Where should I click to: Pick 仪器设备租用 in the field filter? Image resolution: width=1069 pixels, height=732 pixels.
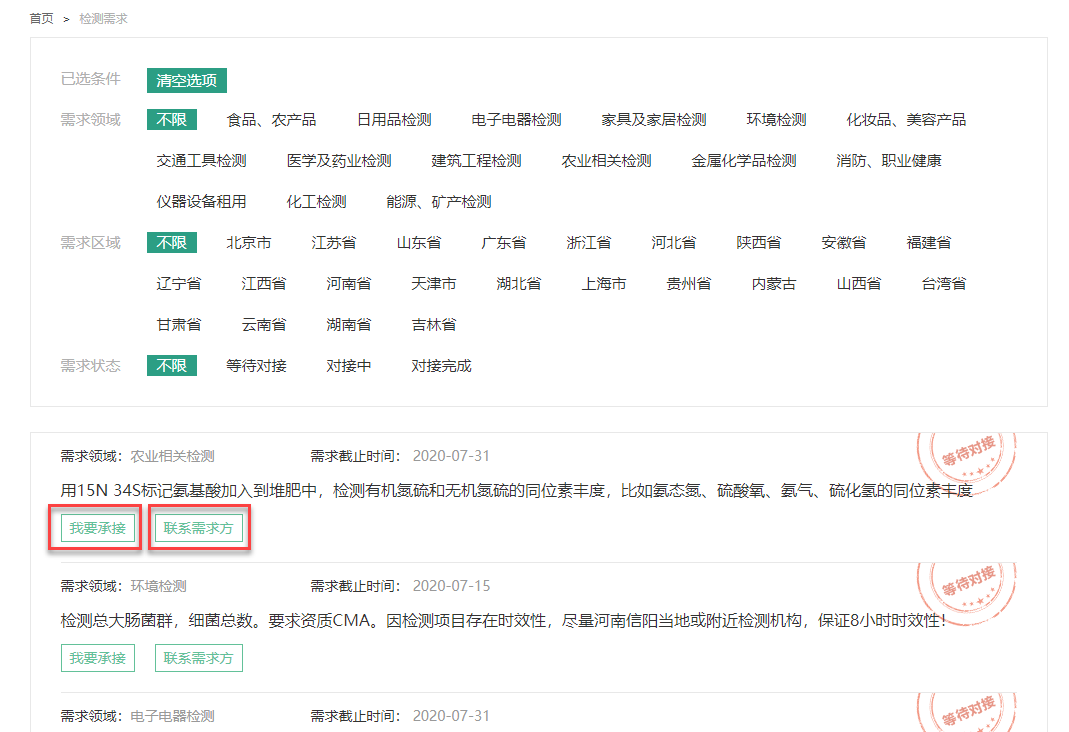click(201, 202)
